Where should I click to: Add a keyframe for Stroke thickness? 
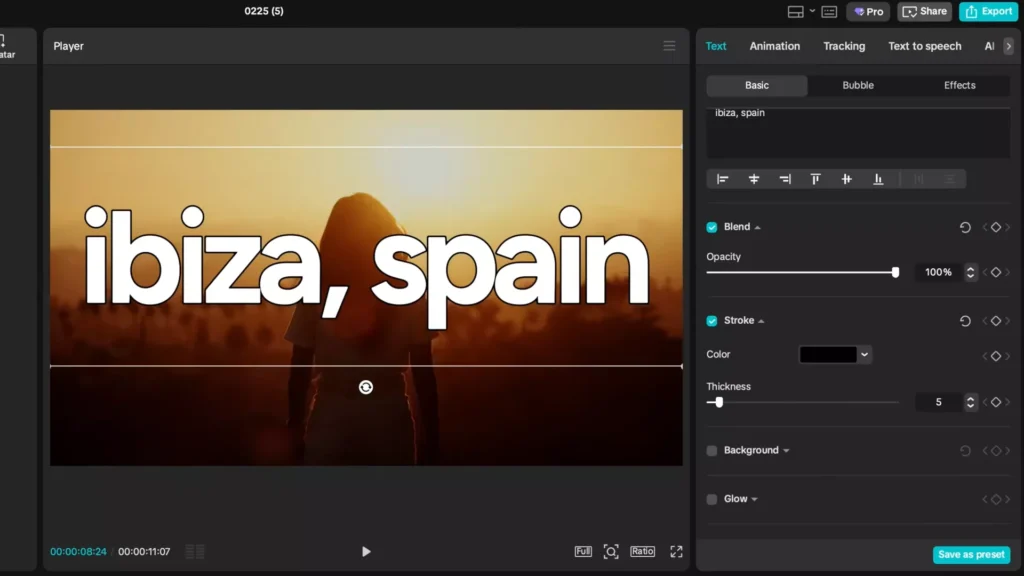pos(996,402)
